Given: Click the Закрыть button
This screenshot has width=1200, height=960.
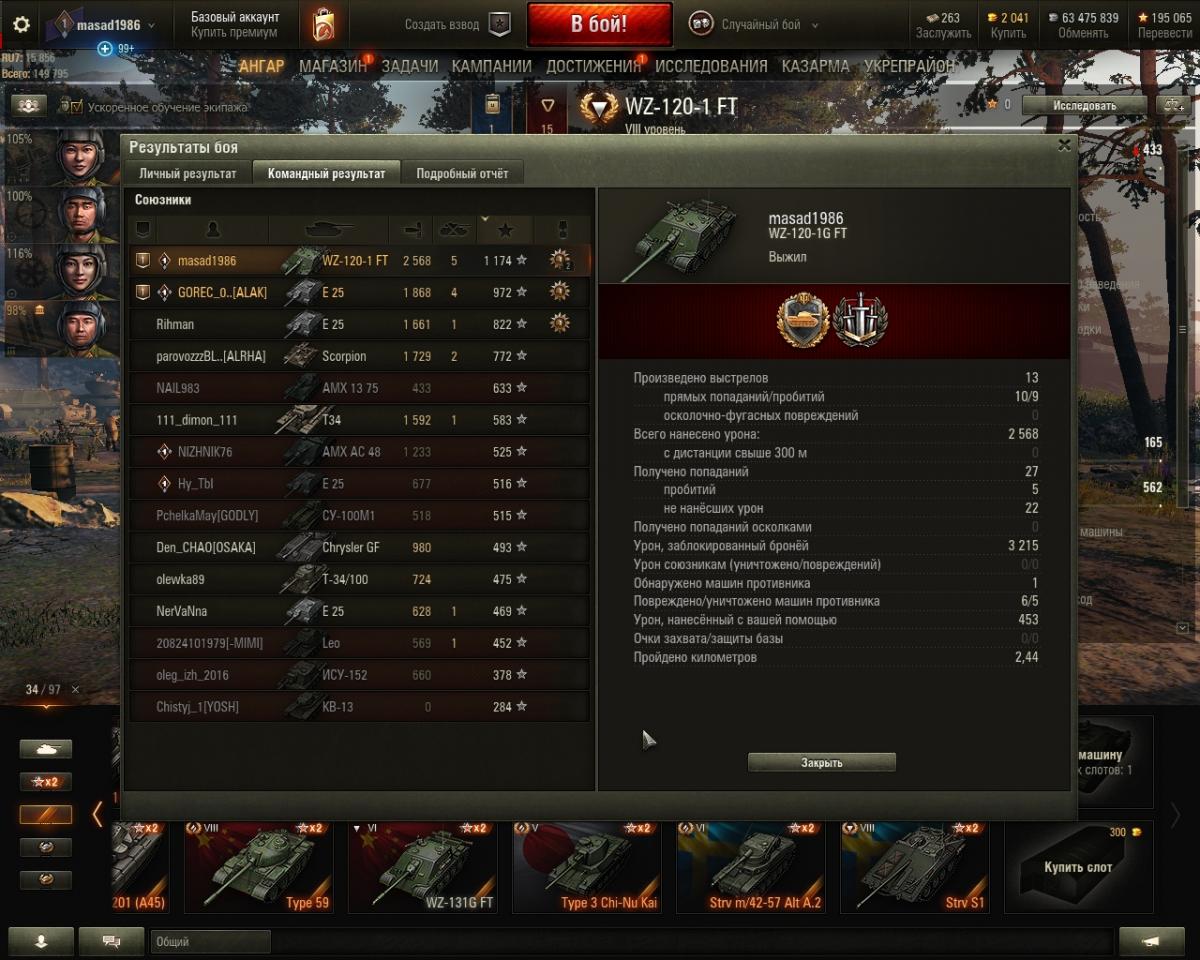Looking at the screenshot, I should pos(822,762).
